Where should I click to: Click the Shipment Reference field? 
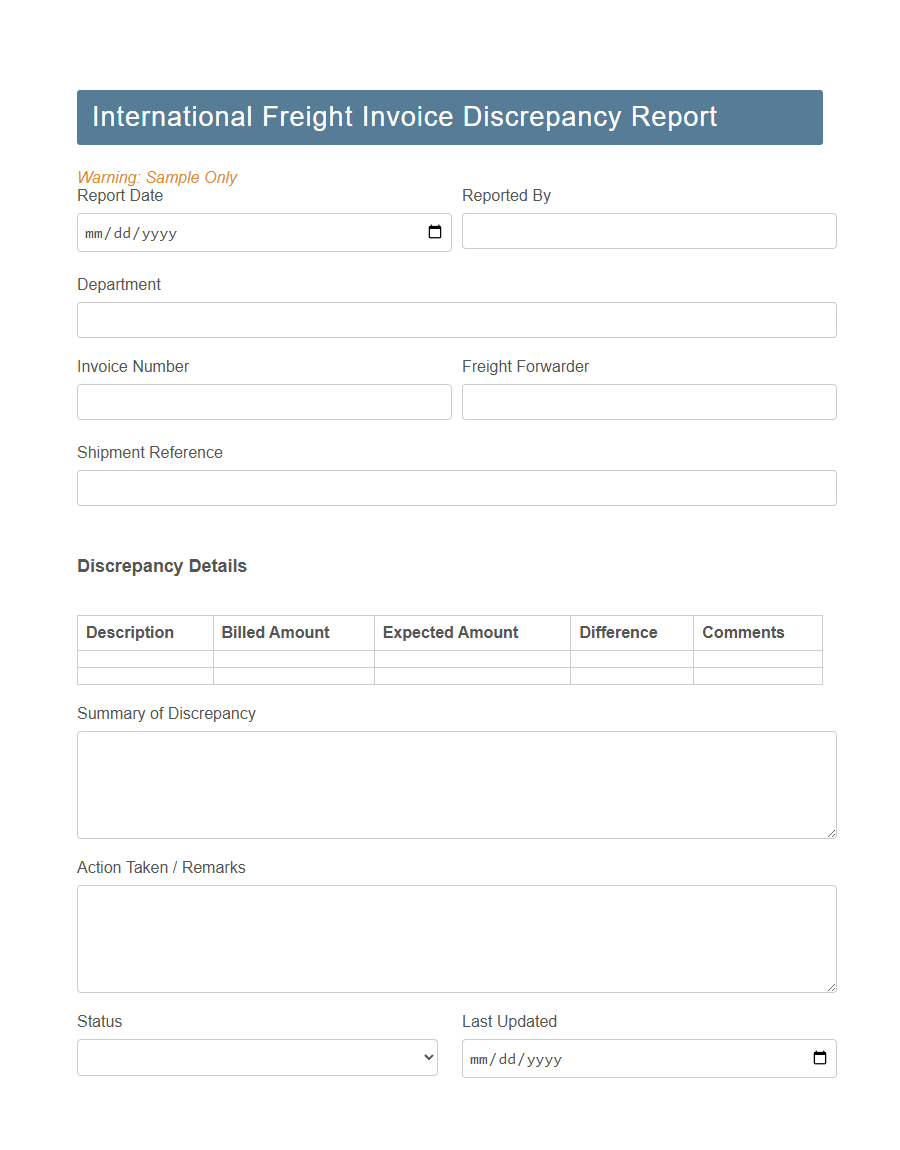pos(456,488)
